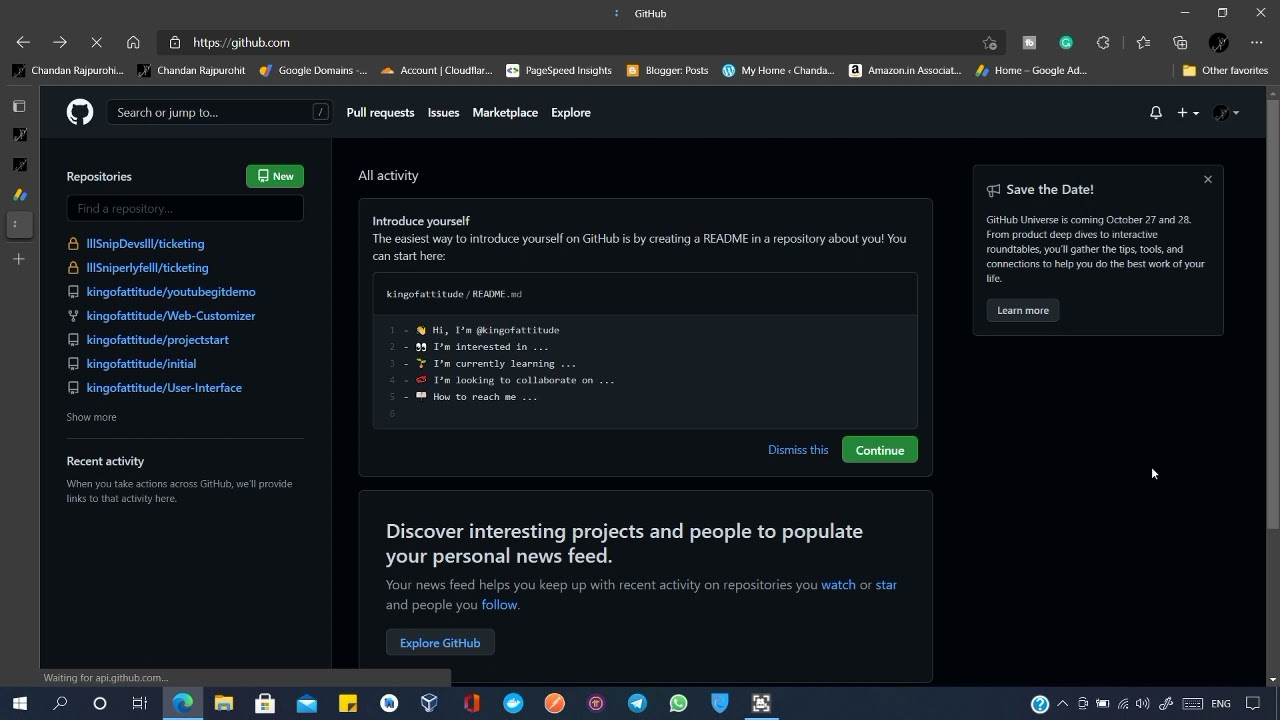Click the Grammarly extension icon
Screen dimensions: 1280x720
1066,43
